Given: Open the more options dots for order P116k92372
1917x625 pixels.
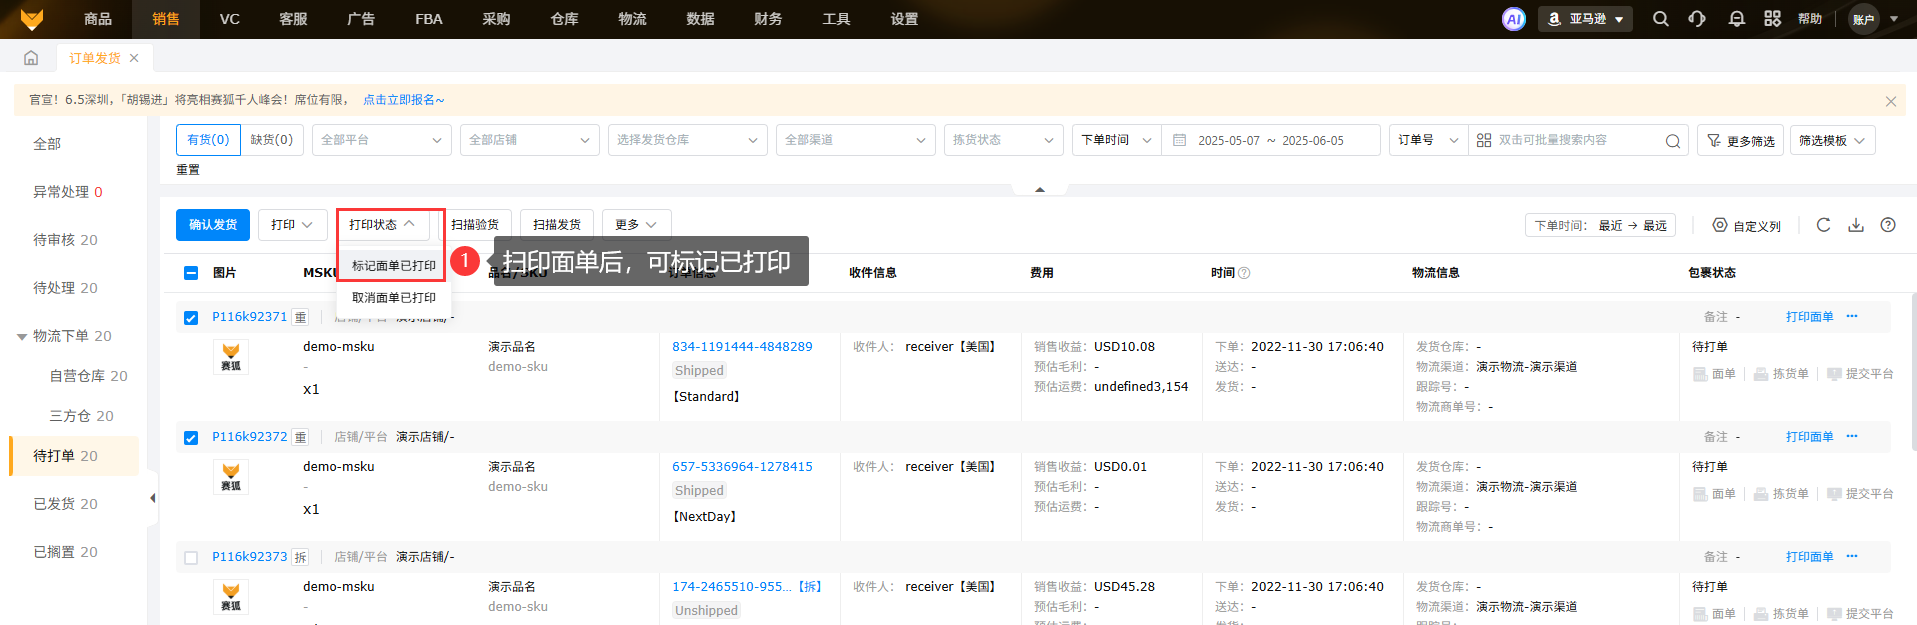Looking at the screenshot, I should pos(1852,436).
